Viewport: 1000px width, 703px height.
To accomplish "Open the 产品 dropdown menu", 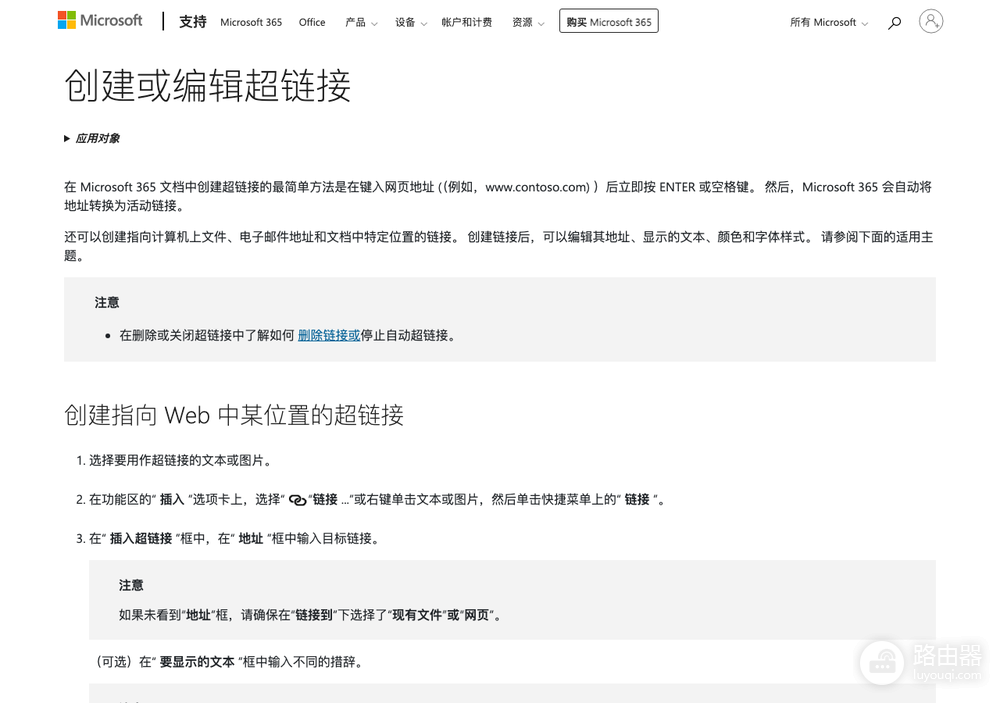I will pos(361,22).
